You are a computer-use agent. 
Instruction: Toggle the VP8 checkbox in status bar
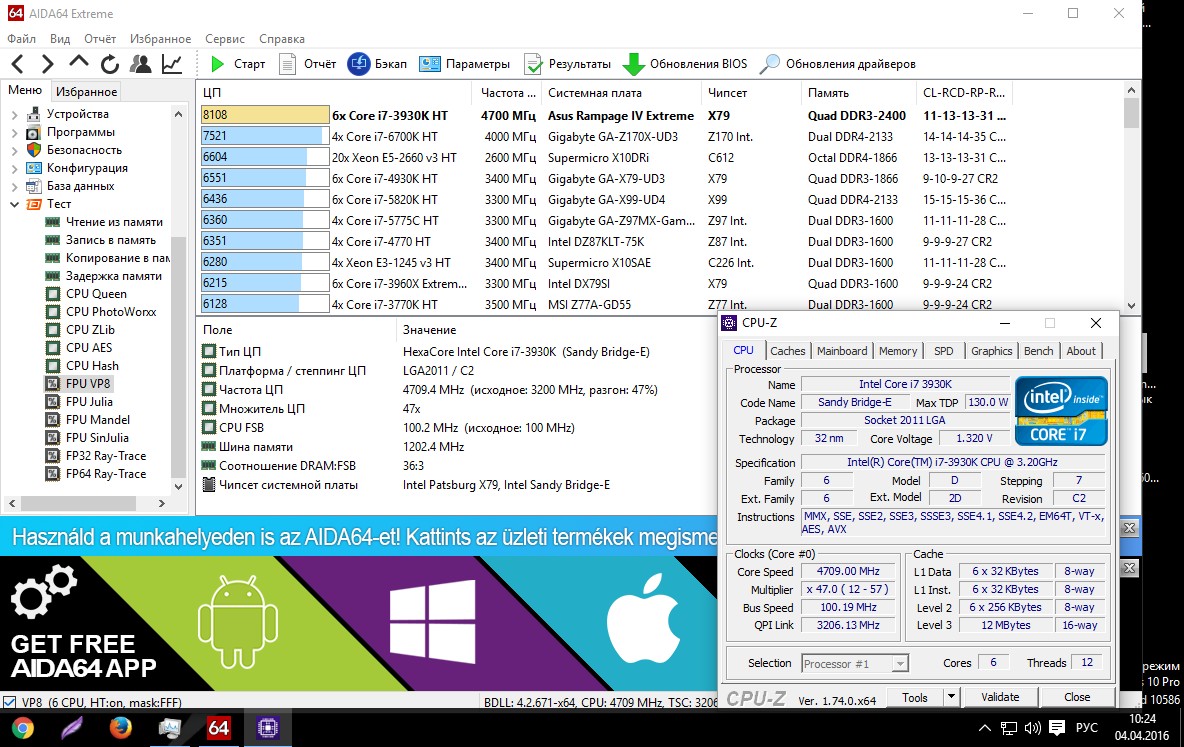[9, 702]
